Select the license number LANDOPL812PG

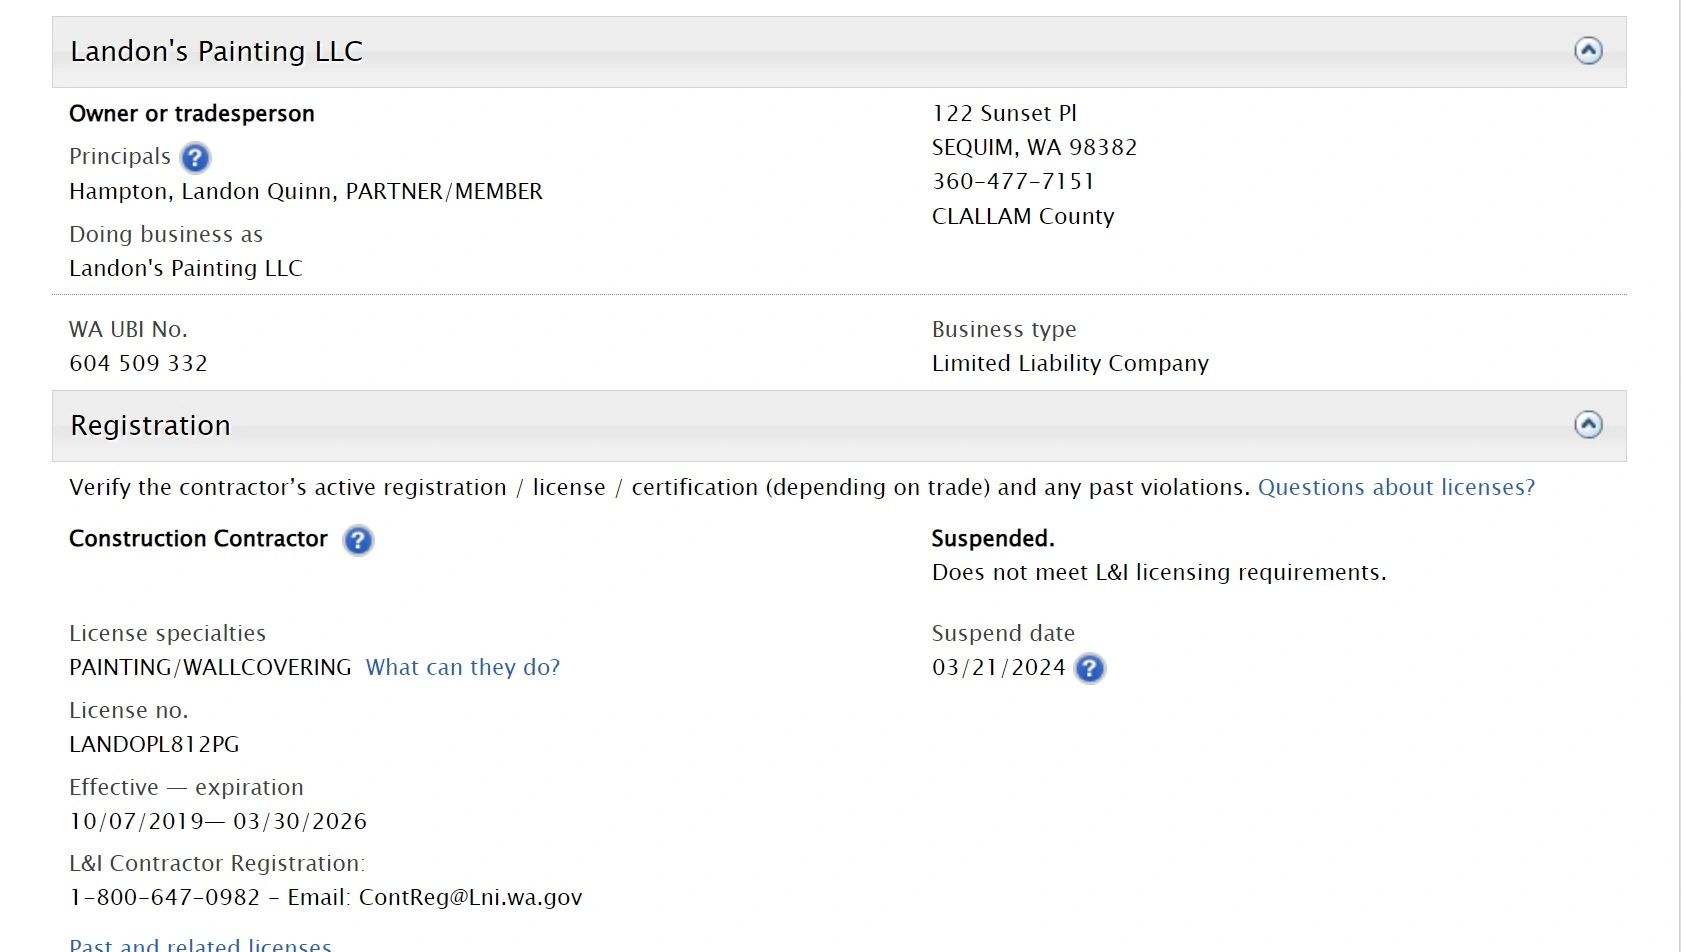pos(154,744)
